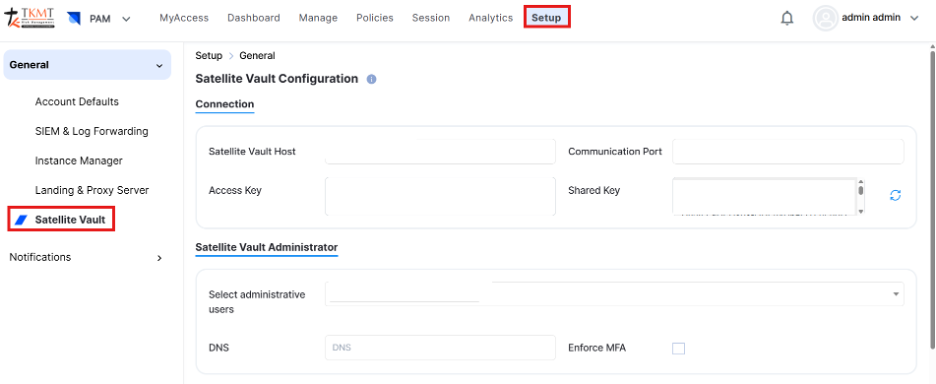Image resolution: width=936 pixels, height=384 pixels.
Task: Open Landing & Proxy Server settings
Action: [x=92, y=190]
